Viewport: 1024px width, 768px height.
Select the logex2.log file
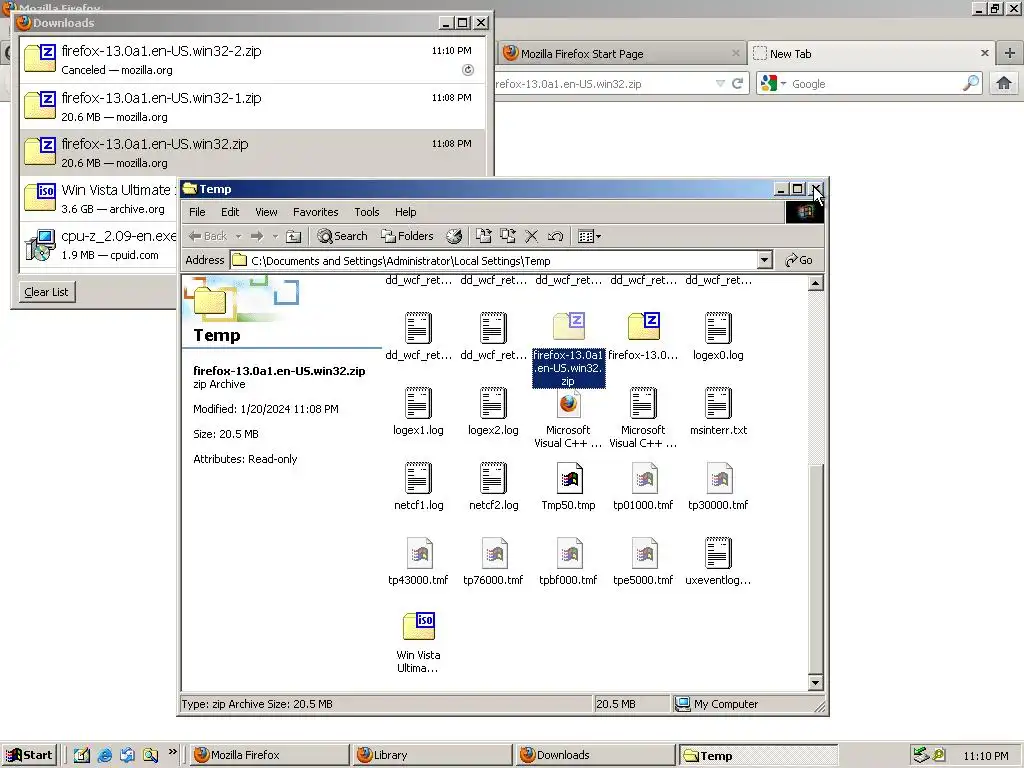coord(493,411)
